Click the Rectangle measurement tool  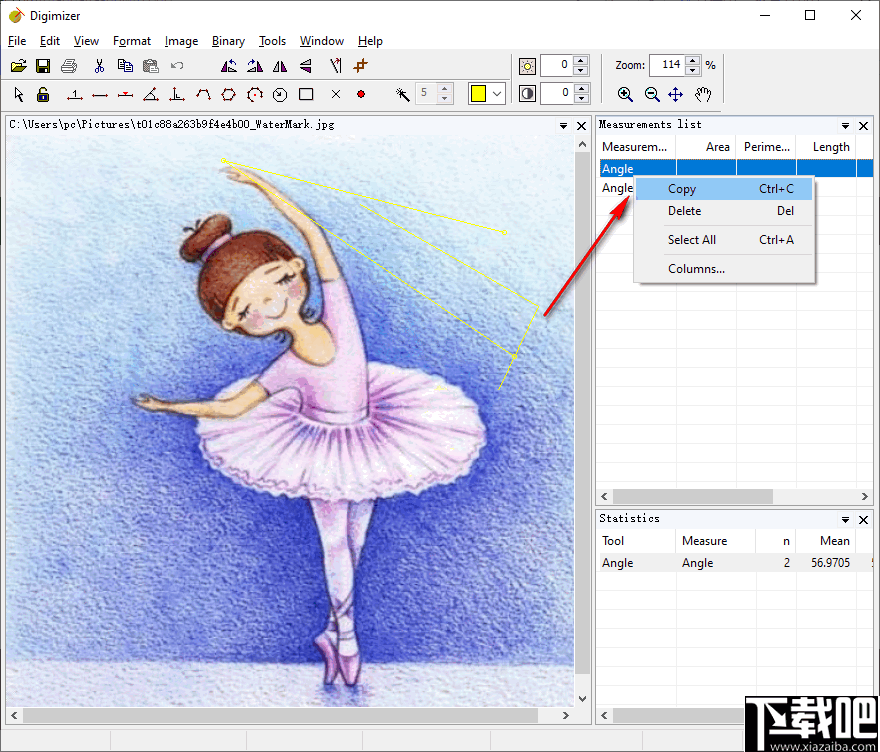[306, 94]
